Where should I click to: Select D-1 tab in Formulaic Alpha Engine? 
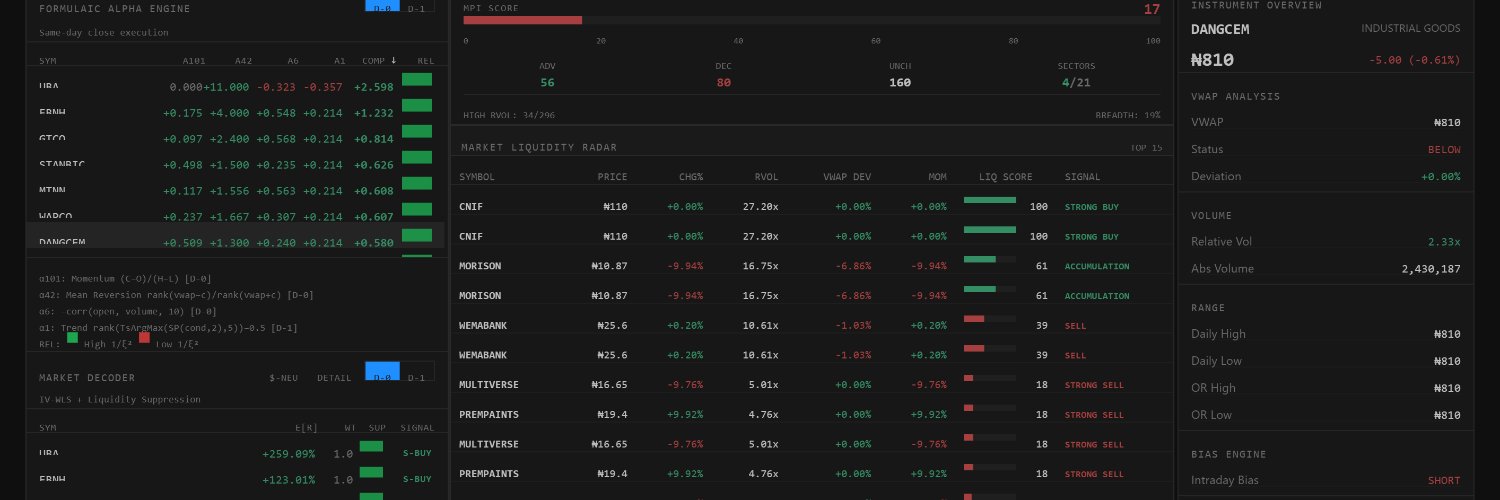click(416, 7)
